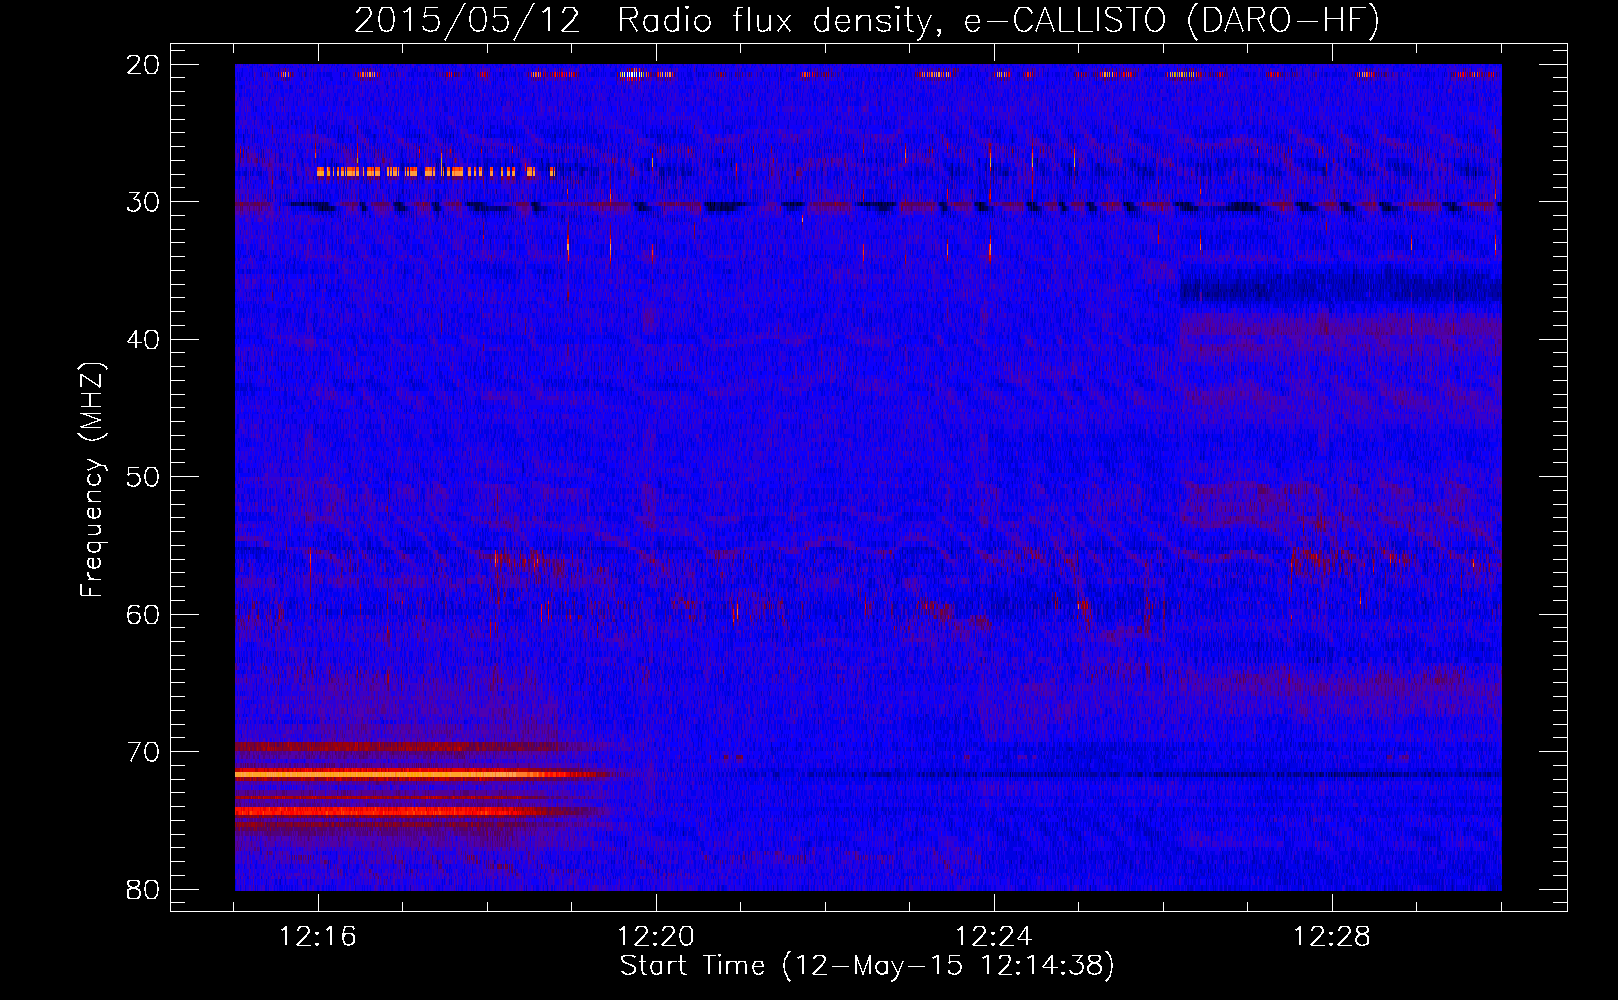Click the orange dashed signal near 28 MHz

click(435, 172)
